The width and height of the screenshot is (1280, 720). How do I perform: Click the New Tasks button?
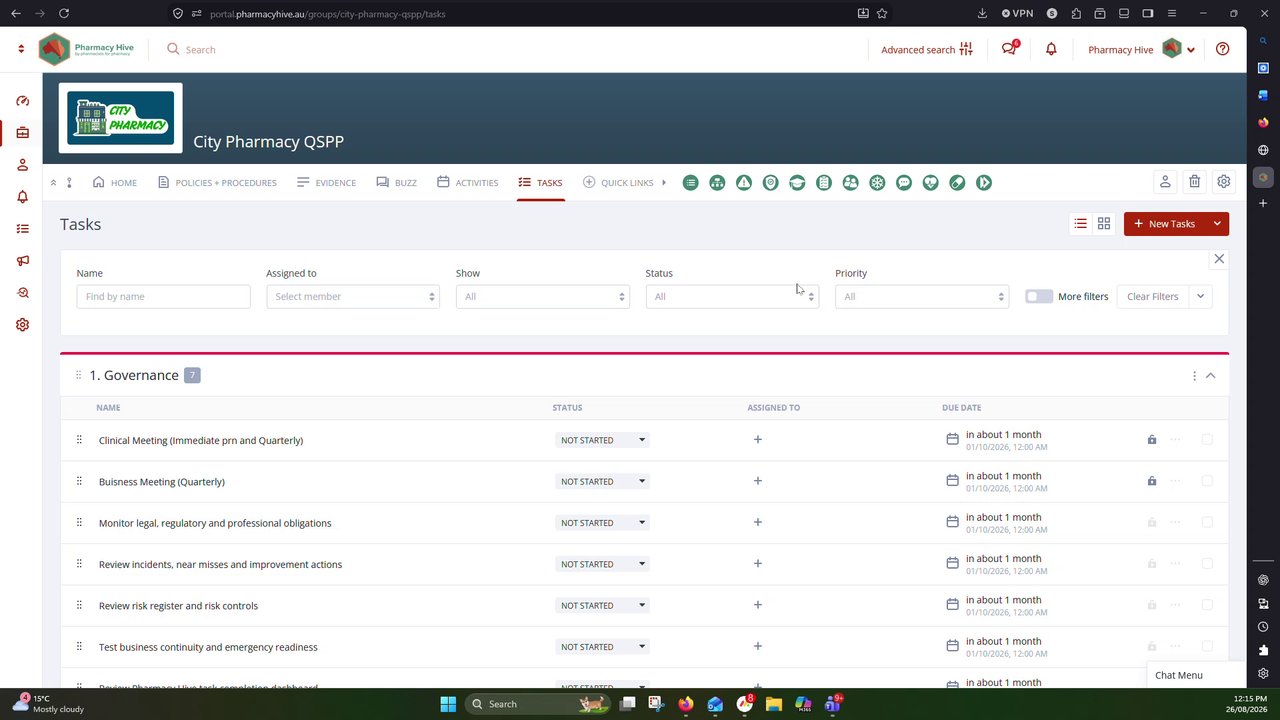[1164, 224]
